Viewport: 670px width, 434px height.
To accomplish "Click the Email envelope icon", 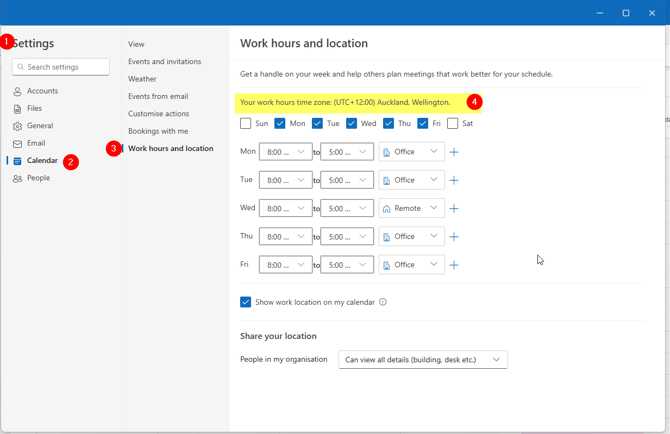I will tap(17, 144).
